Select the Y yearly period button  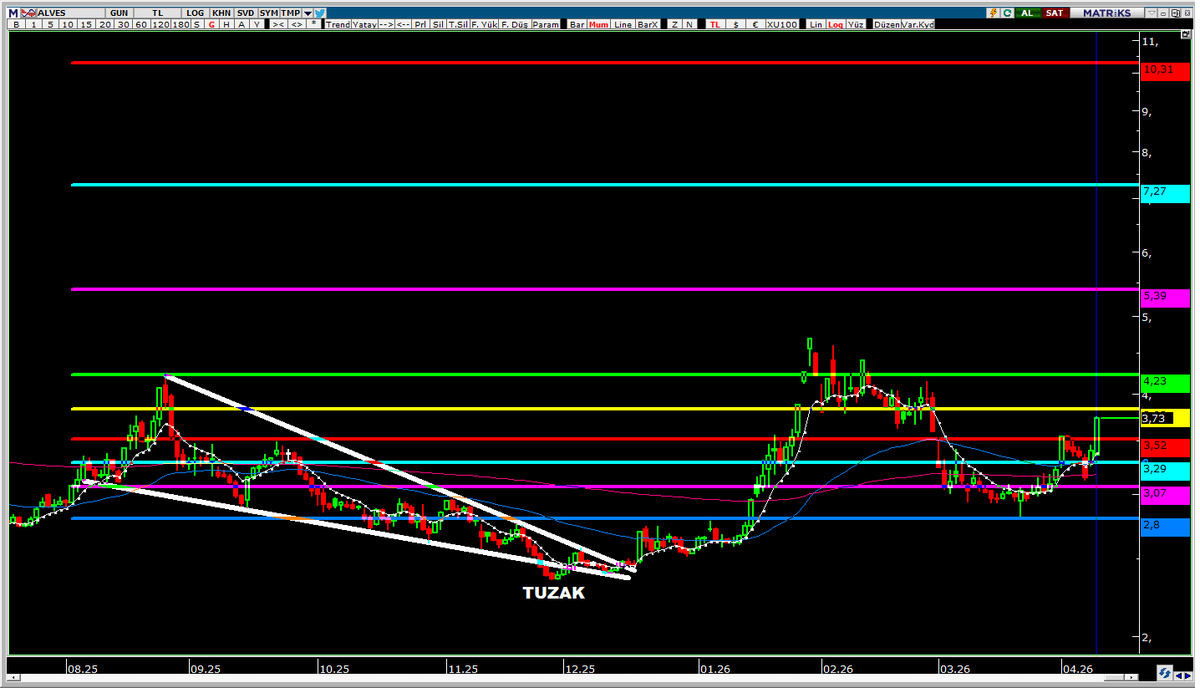256,24
